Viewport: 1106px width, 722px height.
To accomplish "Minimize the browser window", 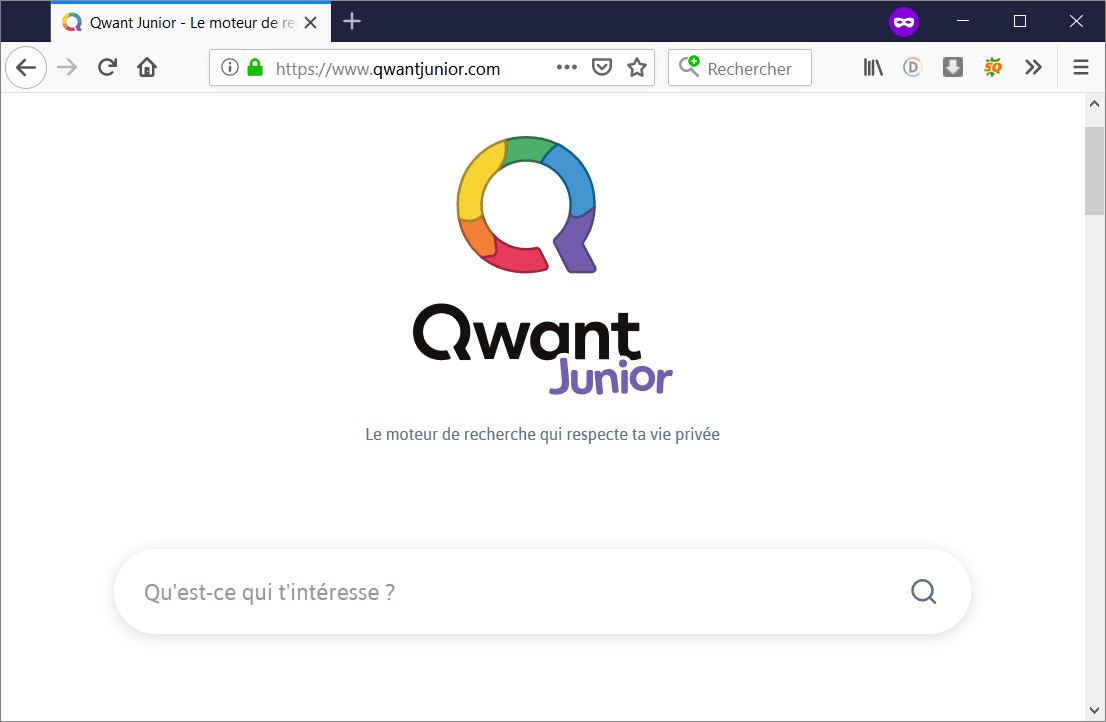I will tap(963, 21).
